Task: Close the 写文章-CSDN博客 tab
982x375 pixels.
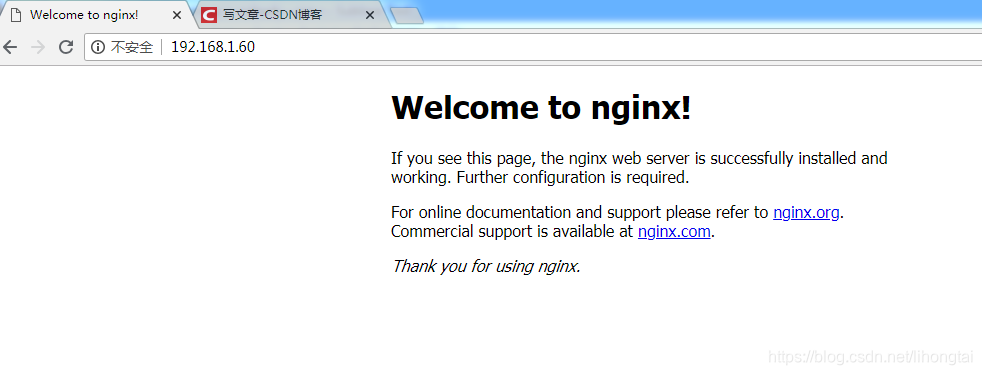Action: [370, 15]
